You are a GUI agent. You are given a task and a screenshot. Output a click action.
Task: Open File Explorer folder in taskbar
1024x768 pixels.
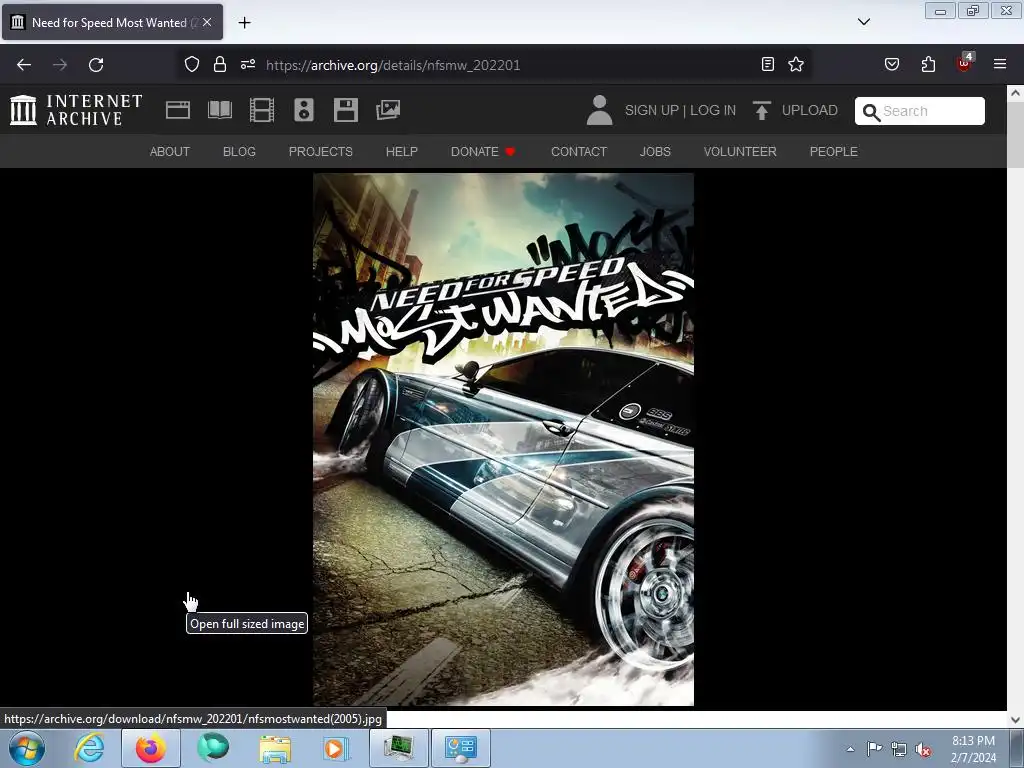[276, 748]
